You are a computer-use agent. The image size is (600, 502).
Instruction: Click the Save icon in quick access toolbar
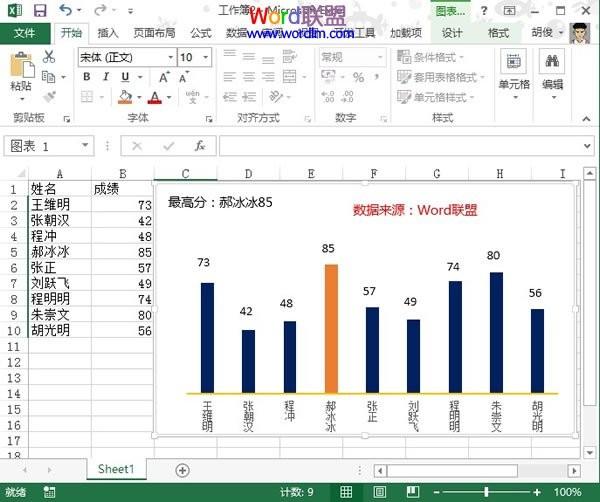[40, 11]
